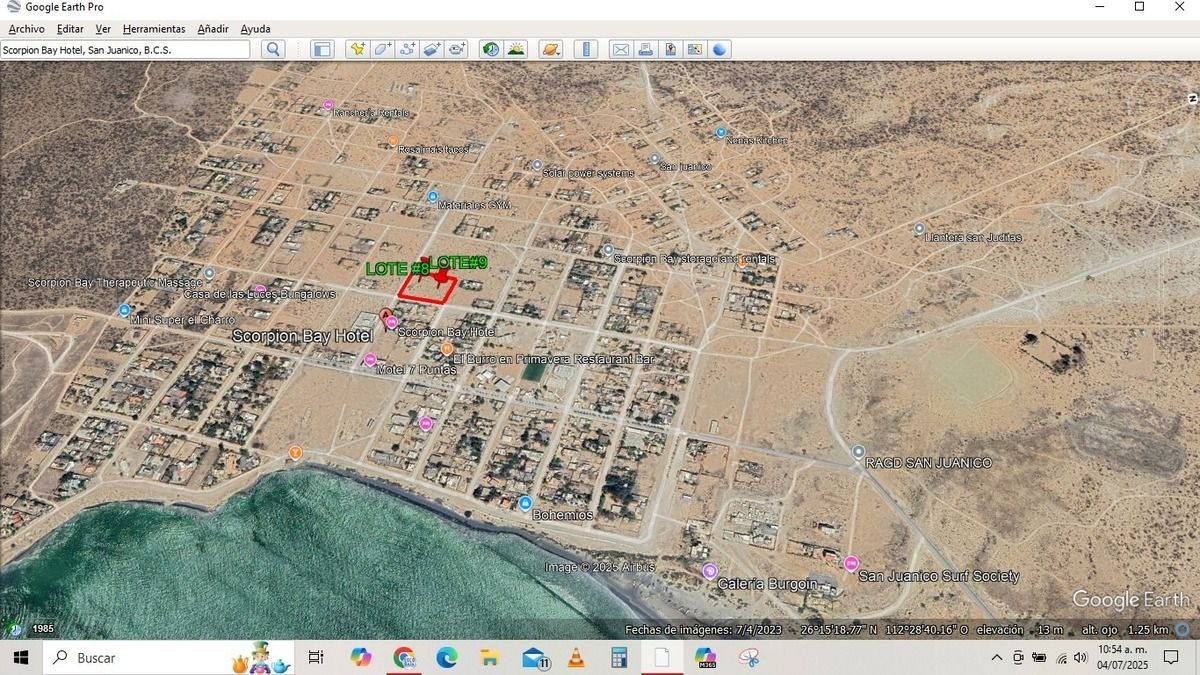Click the blue globe toolbar icon
Screen dimensions: 1200x675
tap(720, 49)
